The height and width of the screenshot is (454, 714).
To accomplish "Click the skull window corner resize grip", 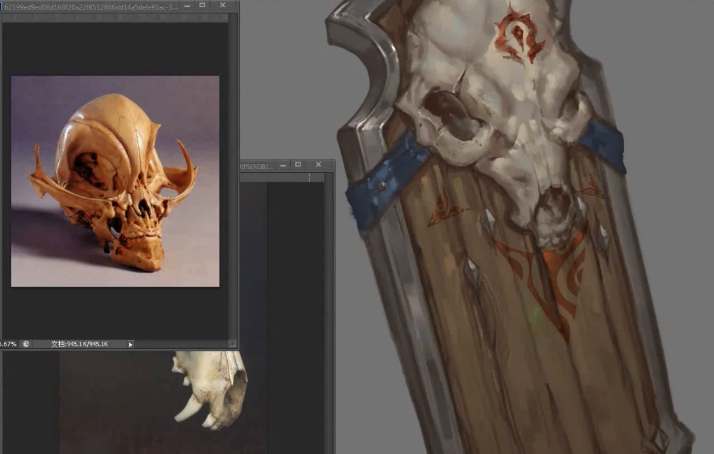I will (x=233, y=344).
